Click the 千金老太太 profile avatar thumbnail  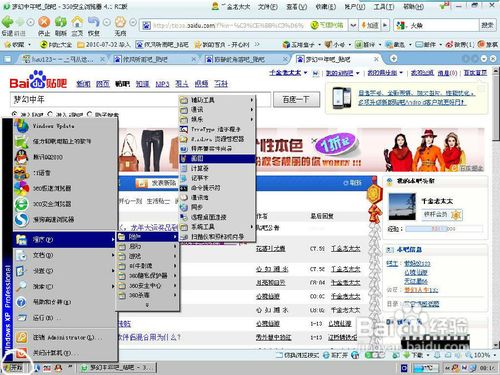(403, 206)
